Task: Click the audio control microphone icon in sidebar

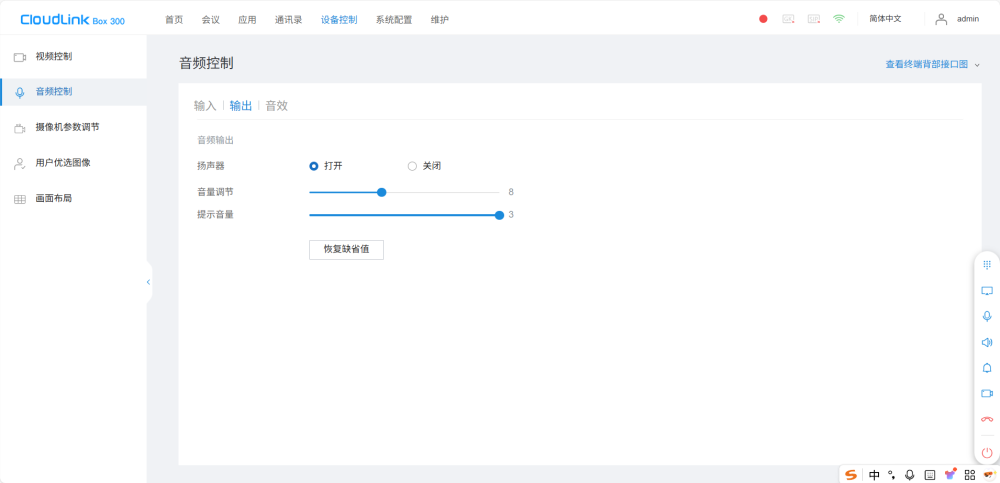Action: click(x=20, y=93)
